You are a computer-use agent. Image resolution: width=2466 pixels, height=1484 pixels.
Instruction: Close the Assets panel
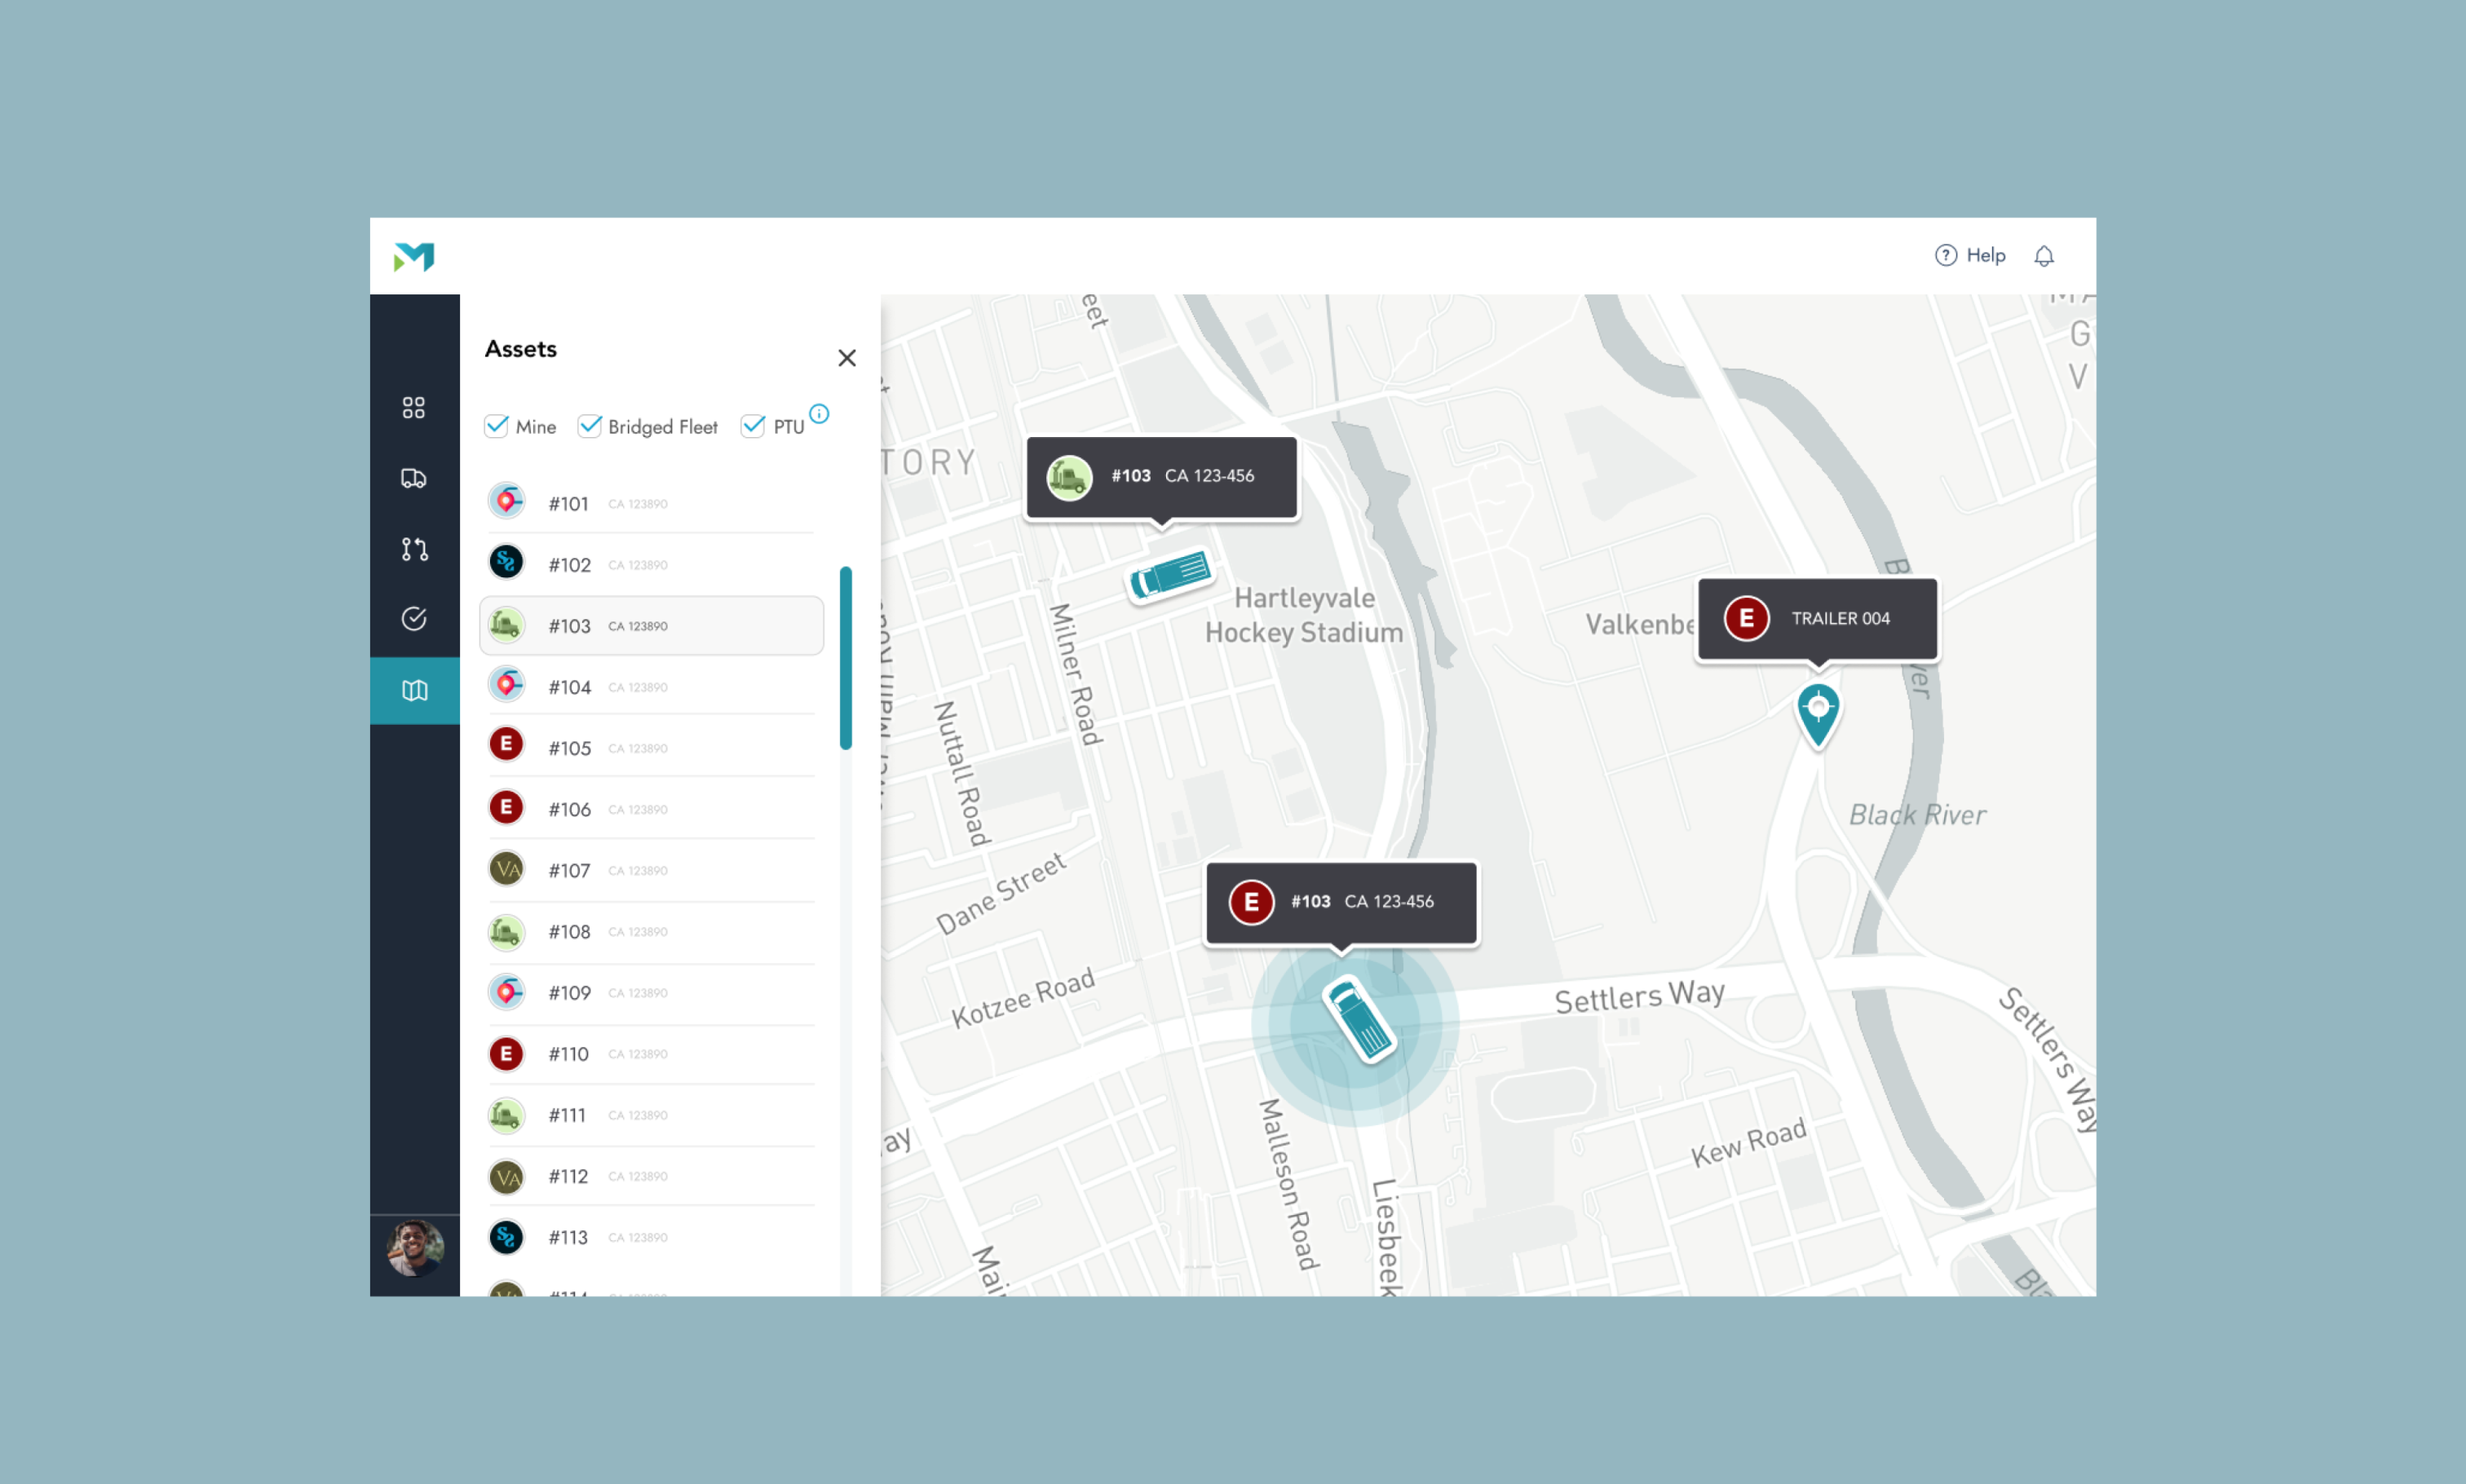pyautogui.click(x=846, y=358)
